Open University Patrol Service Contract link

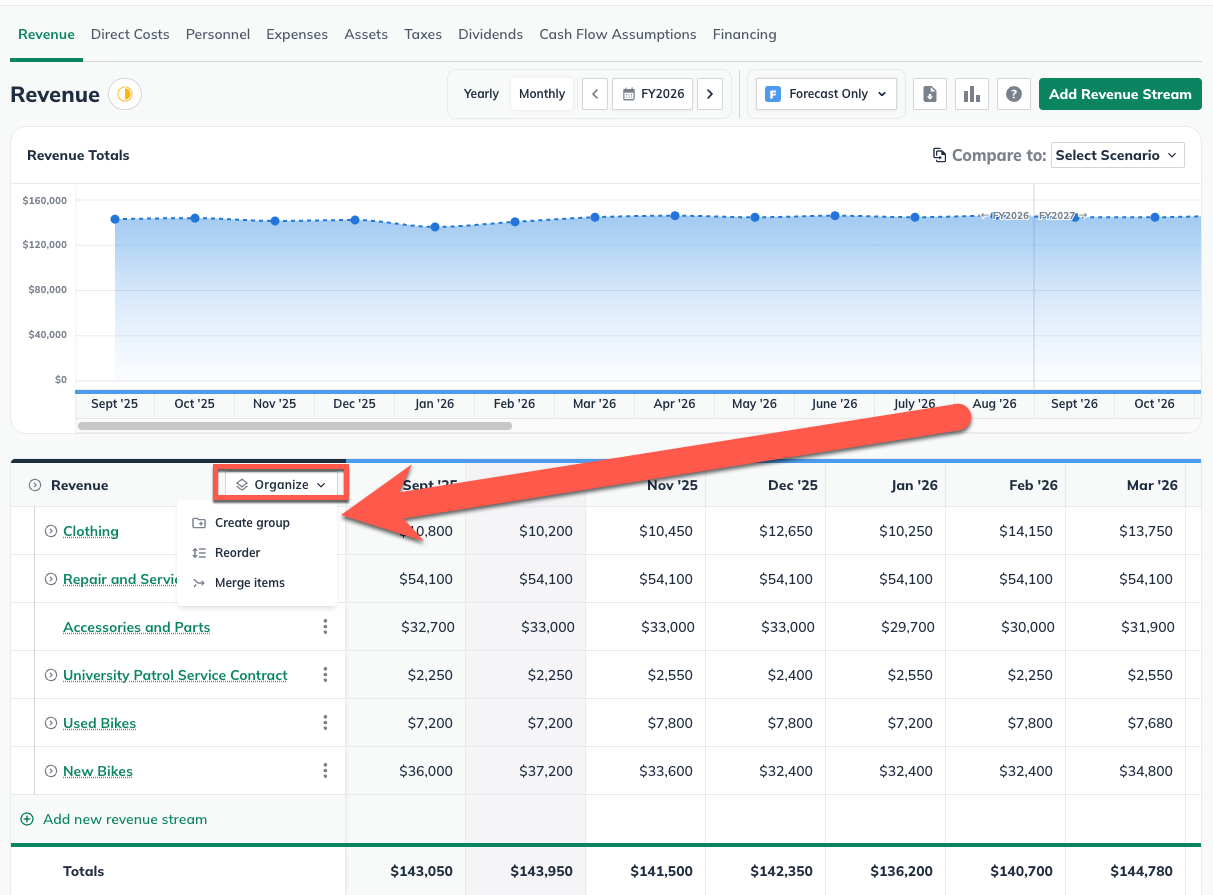pos(175,675)
